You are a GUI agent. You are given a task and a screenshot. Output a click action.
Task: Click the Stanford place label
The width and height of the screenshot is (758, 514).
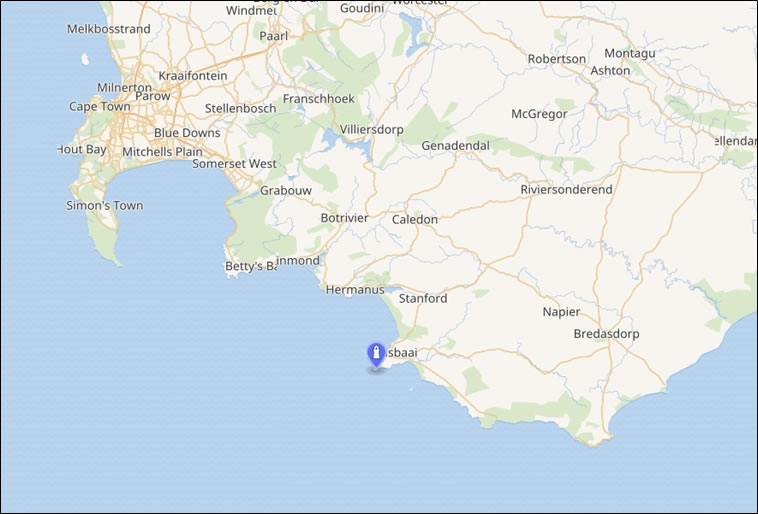tap(423, 298)
